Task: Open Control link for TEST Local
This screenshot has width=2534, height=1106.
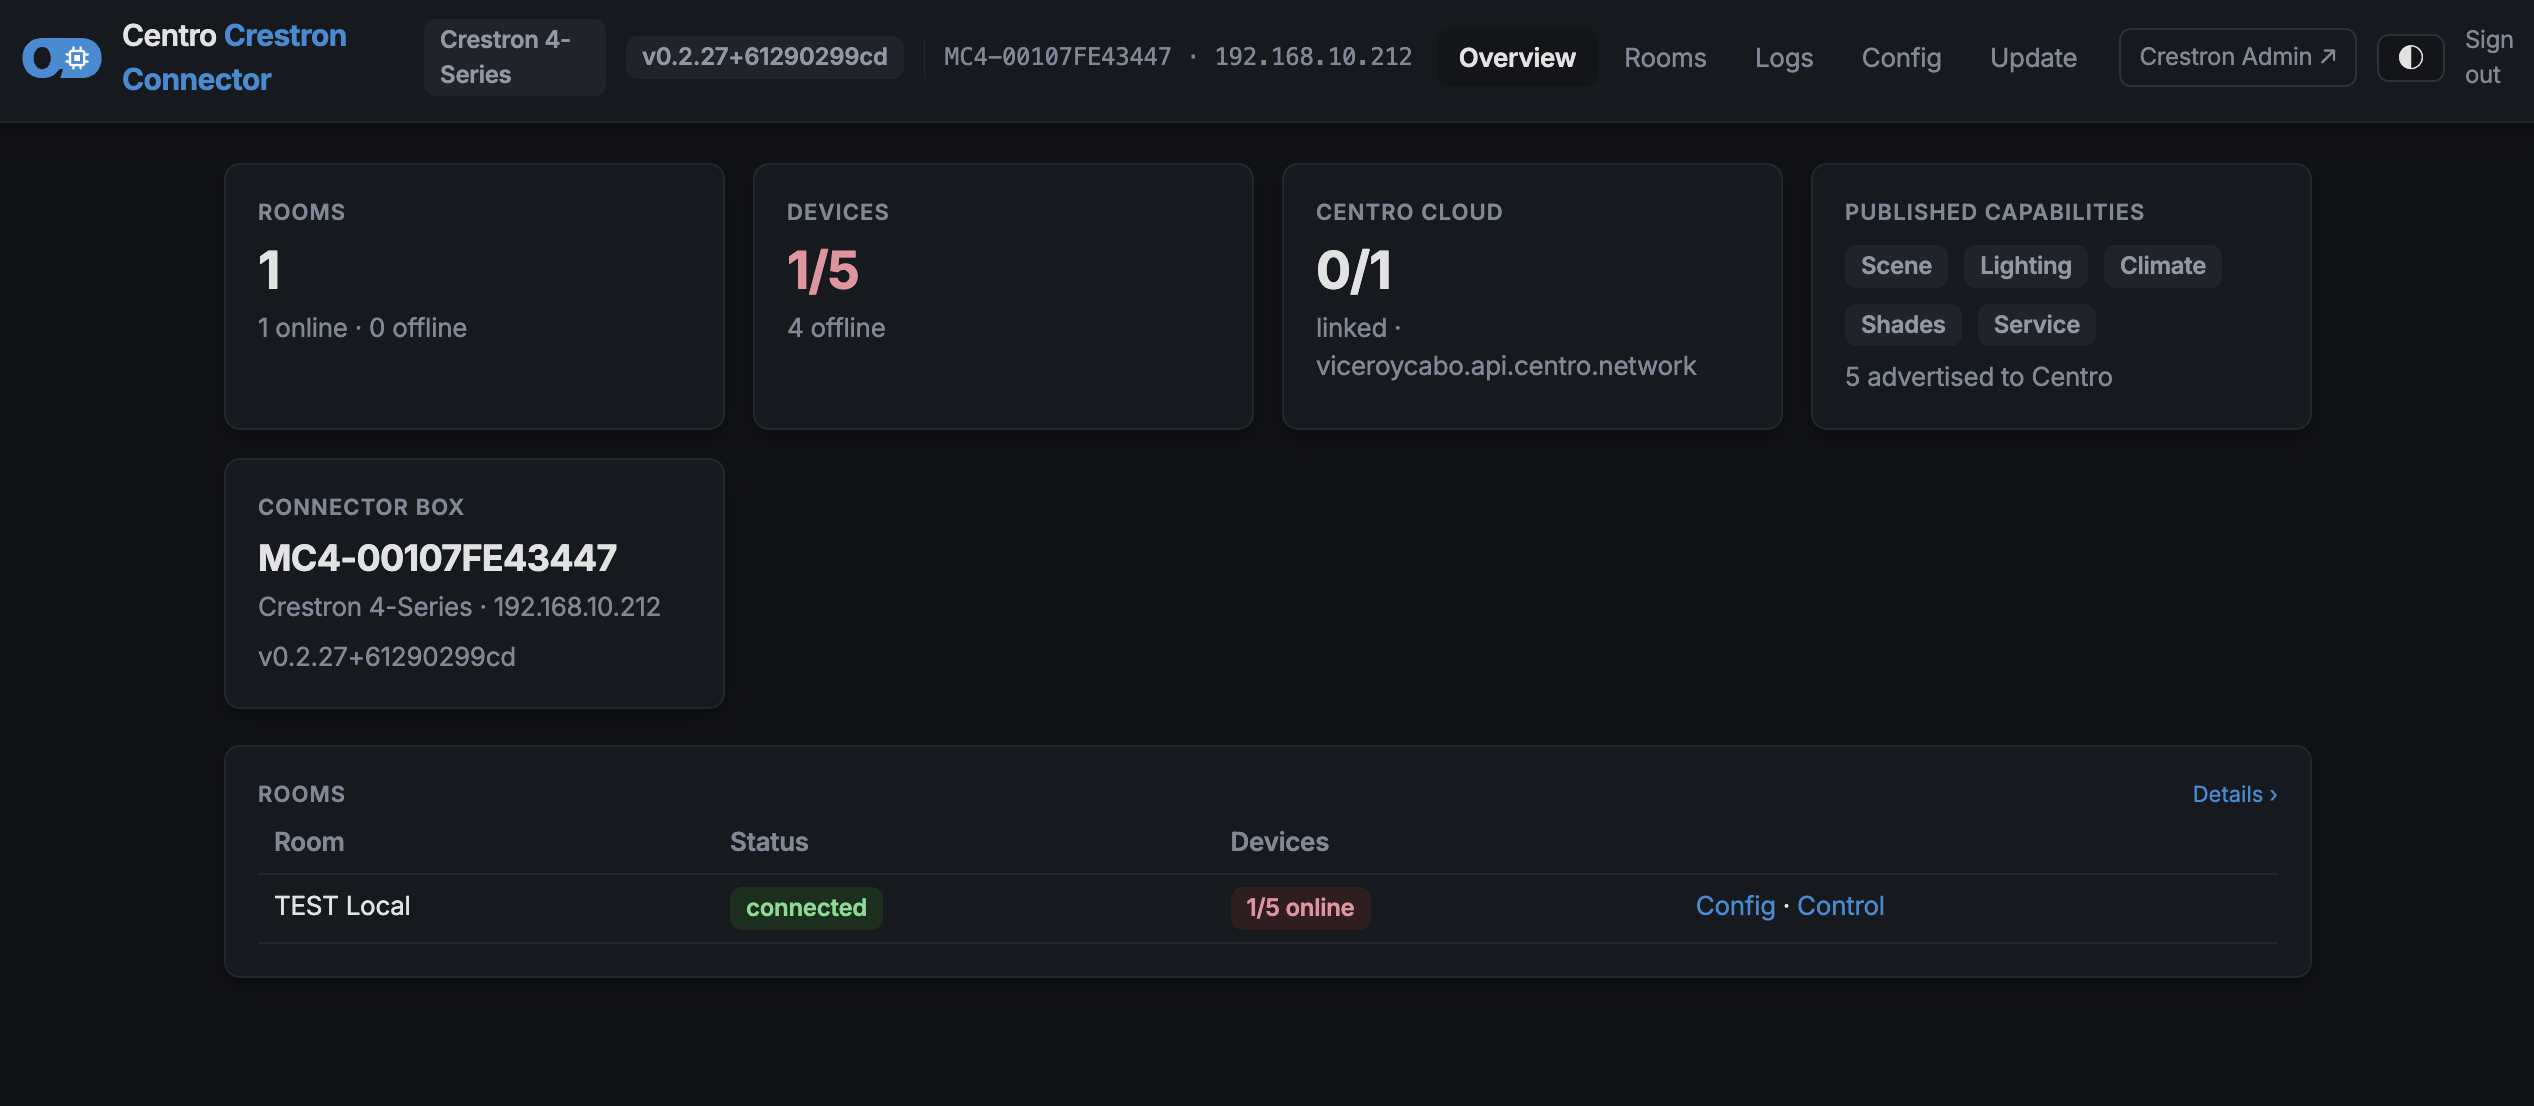Action: (x=1840, y=906)
